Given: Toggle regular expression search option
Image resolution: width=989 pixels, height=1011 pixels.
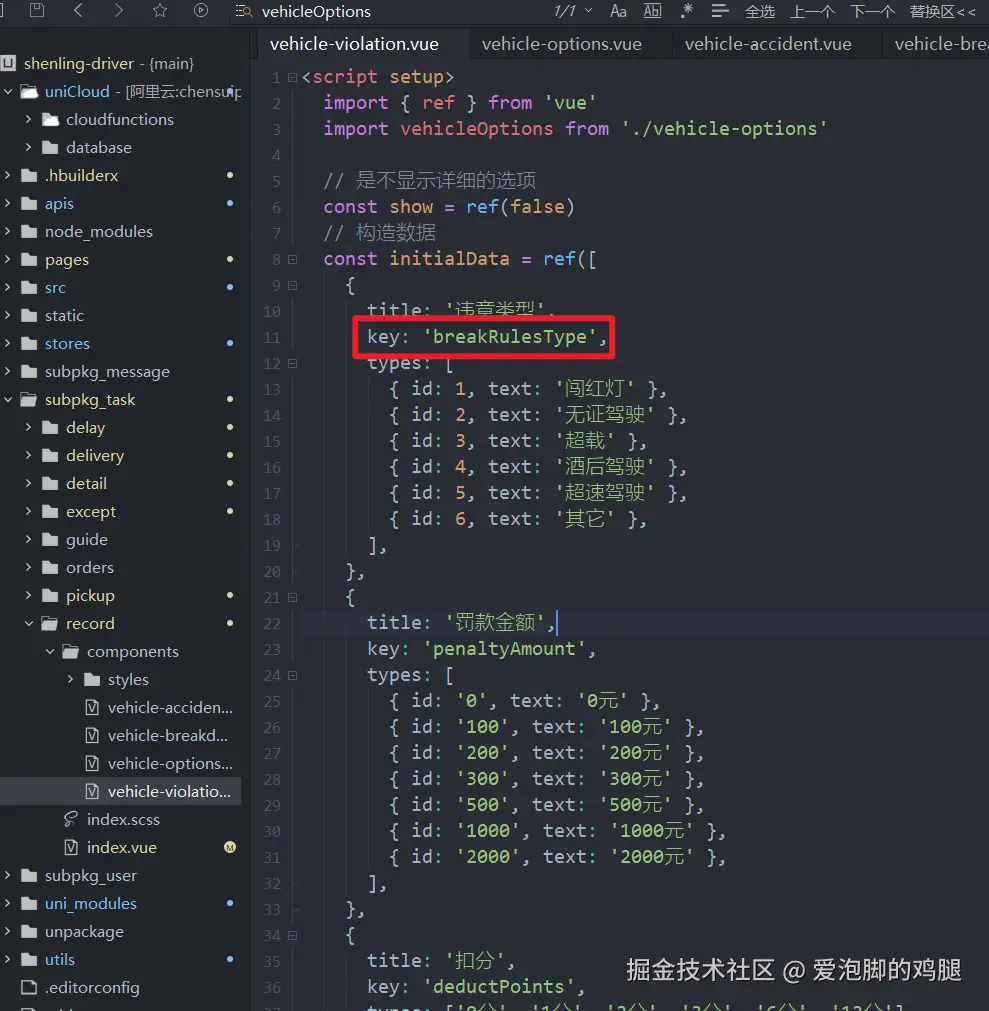Looking at the screenshot, I should point(687,11).
